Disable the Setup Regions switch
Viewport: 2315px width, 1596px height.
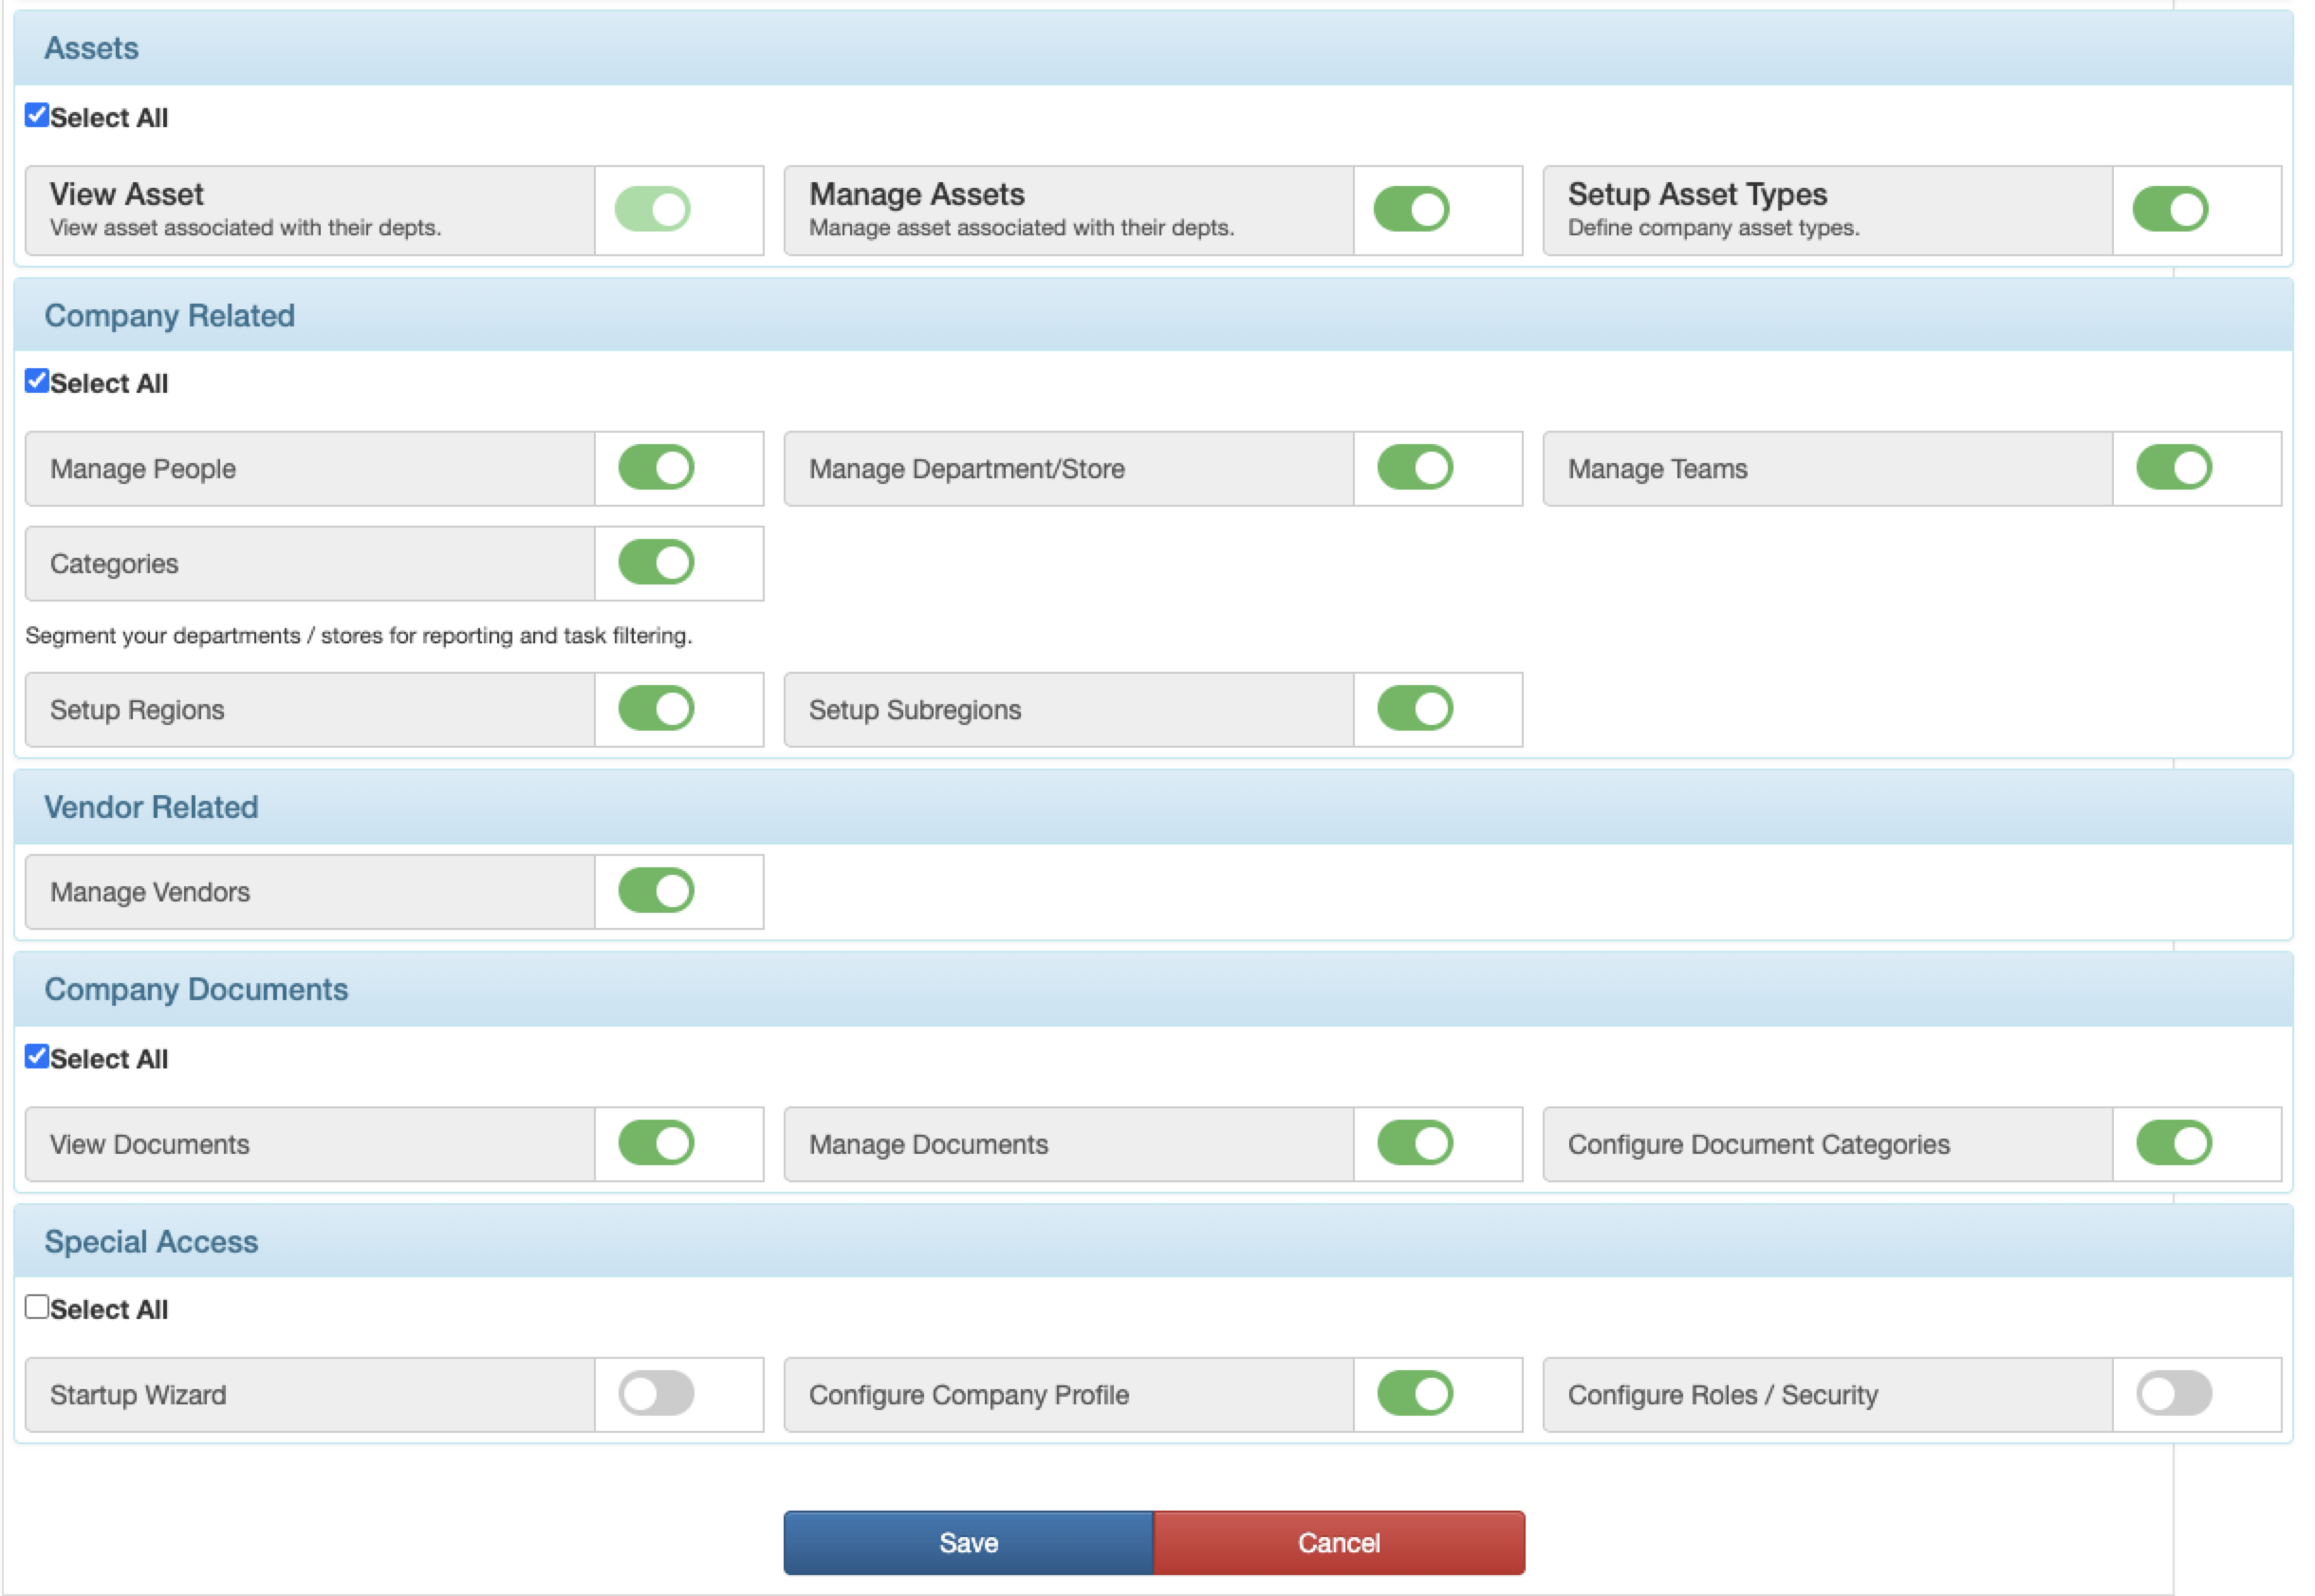point(656,708)
